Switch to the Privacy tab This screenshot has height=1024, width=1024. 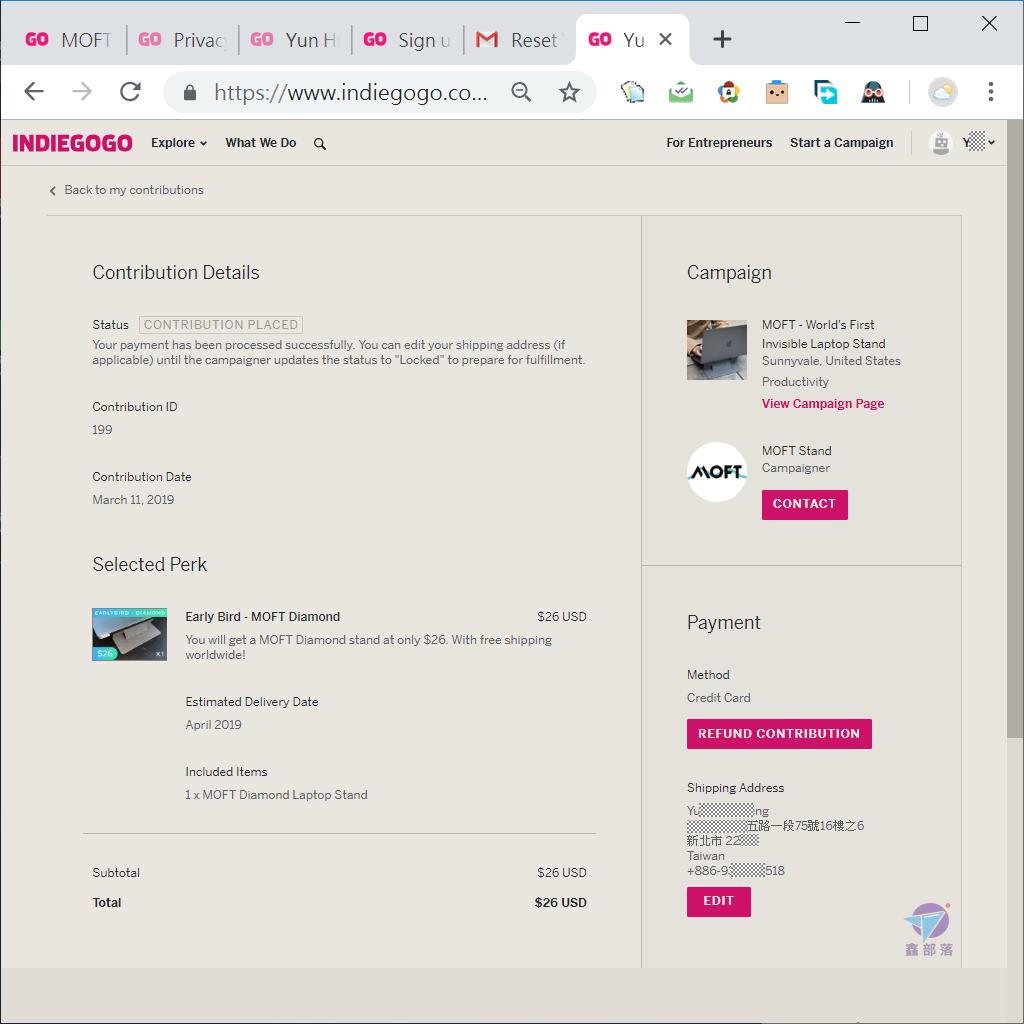click(x=182, y=40)
